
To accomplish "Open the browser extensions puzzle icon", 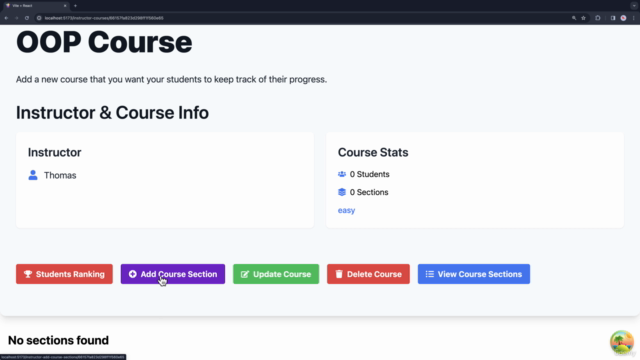I will coord(598,18).
